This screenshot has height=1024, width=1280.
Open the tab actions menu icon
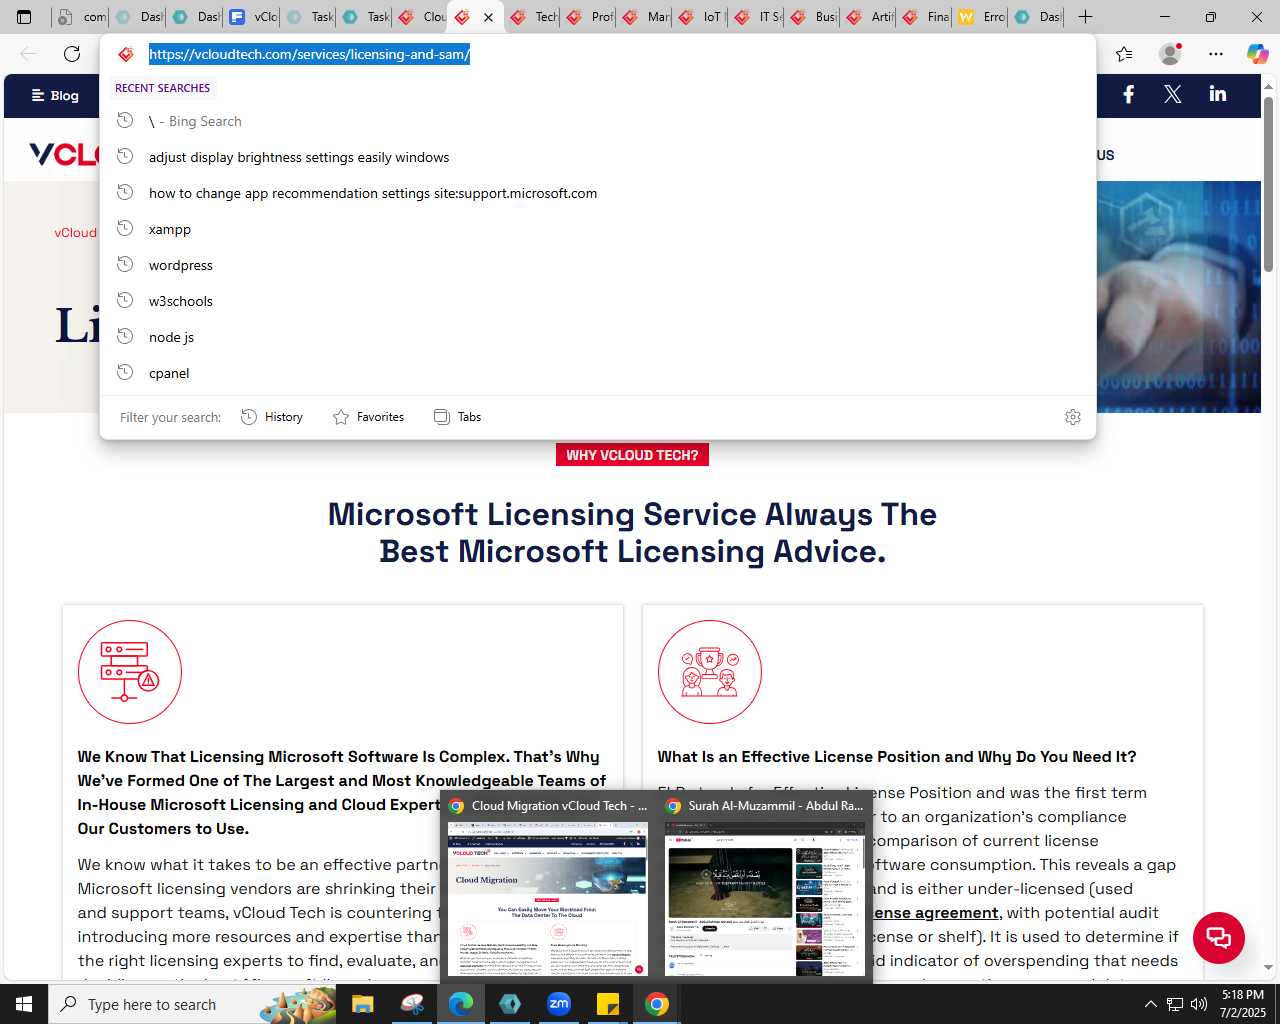pos(24,17)
